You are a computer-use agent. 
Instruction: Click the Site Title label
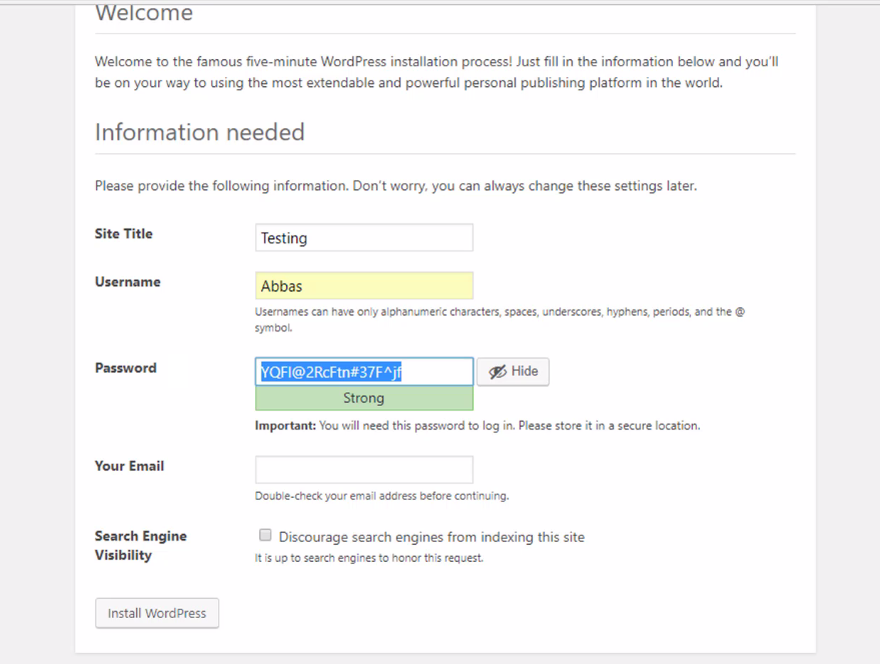pos(123,233)
